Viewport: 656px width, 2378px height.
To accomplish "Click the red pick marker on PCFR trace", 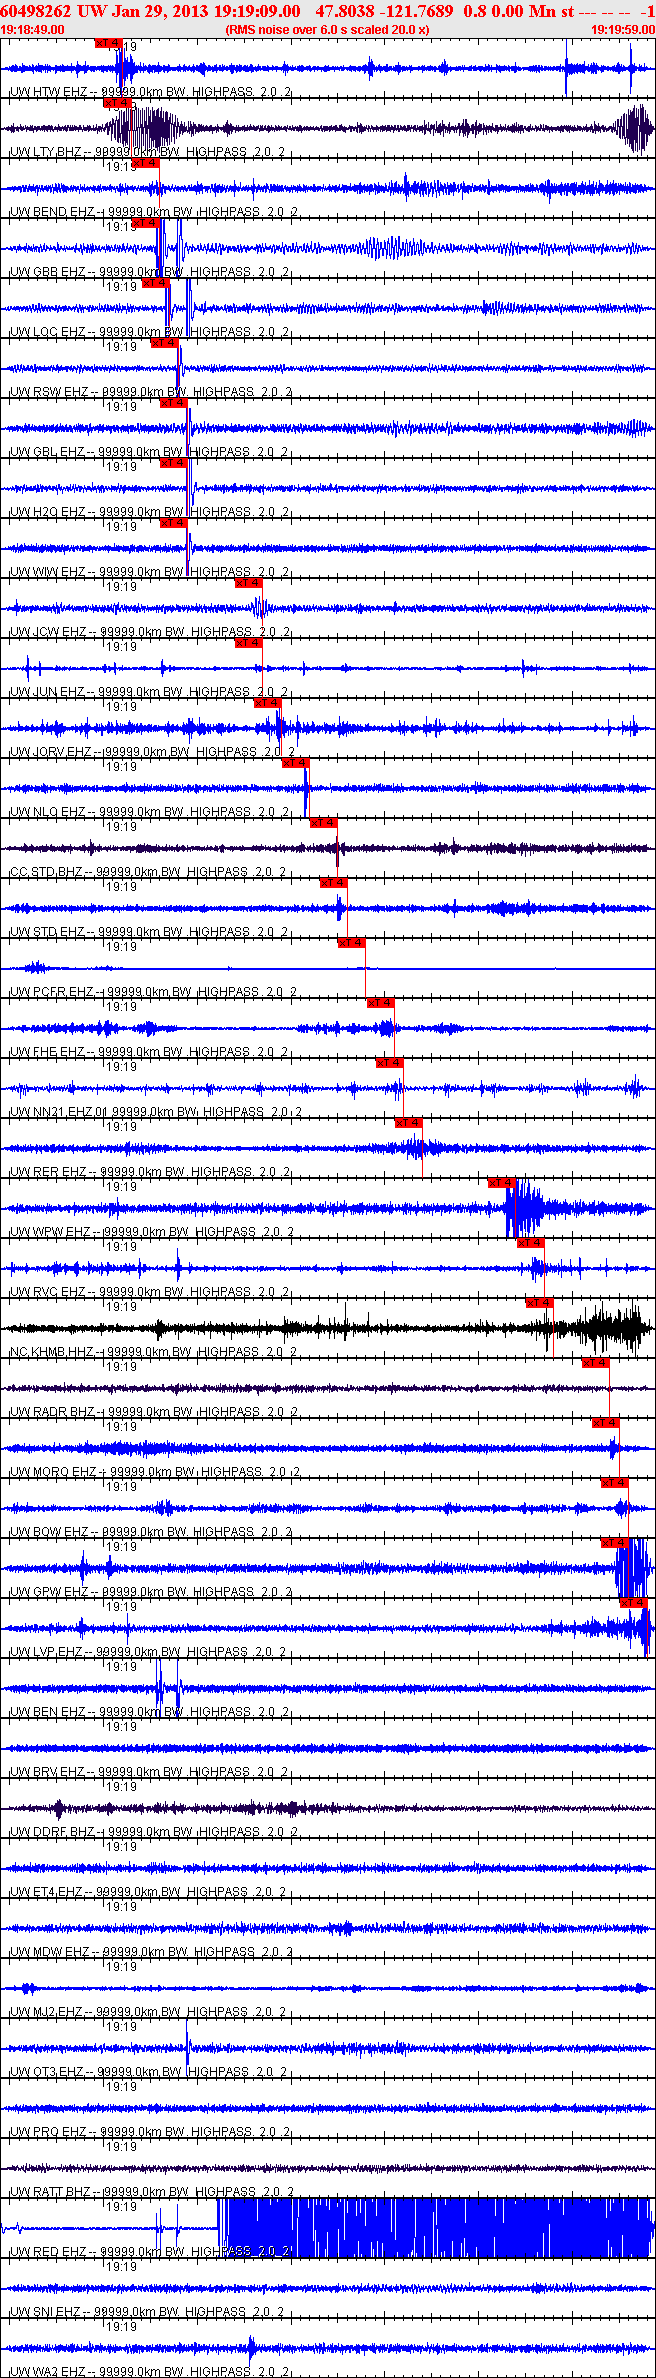I will [352, 943].
